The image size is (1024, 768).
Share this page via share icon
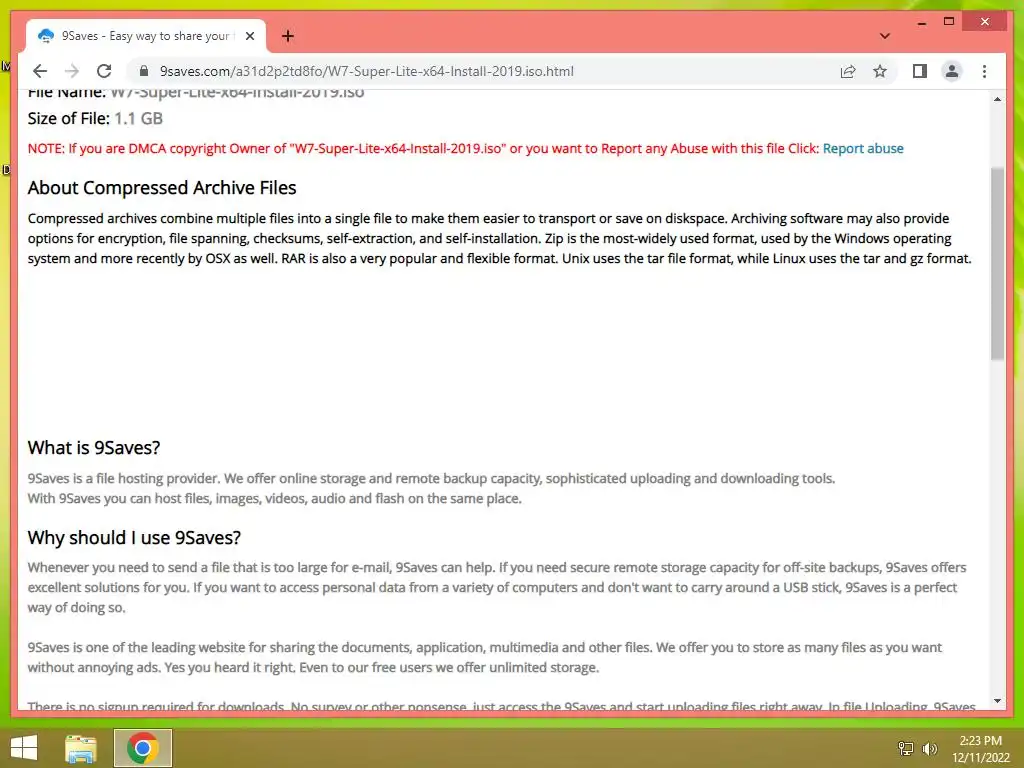848,71
